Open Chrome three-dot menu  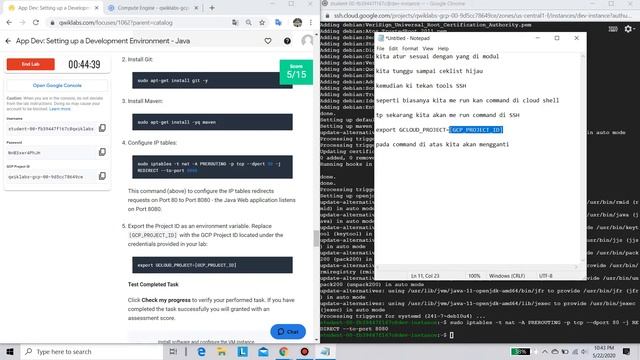311,22
